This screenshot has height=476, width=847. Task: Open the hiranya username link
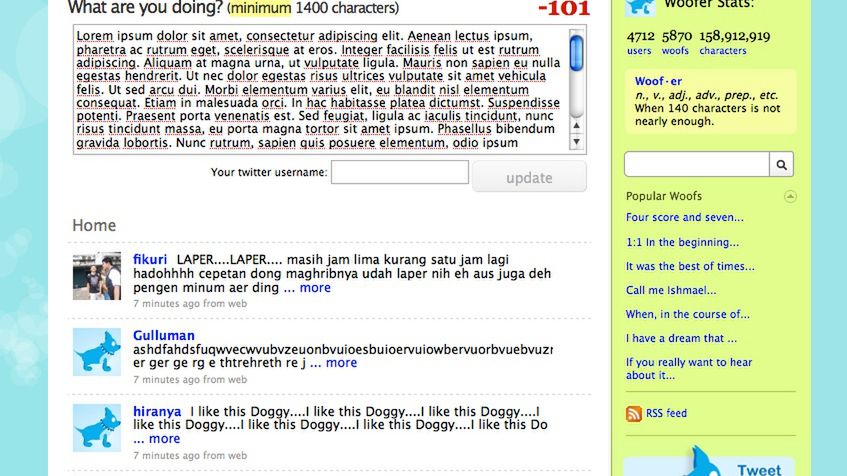[x=157, y=412]
